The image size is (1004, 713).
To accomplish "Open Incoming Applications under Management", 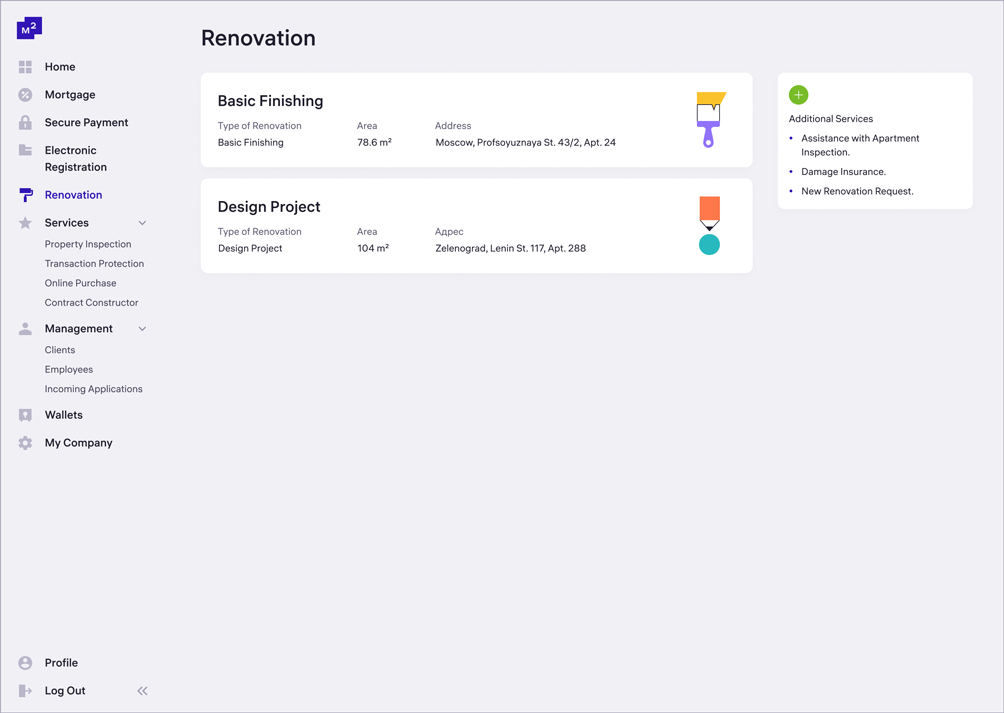I will pyautogui.click(x=93, y=389).
